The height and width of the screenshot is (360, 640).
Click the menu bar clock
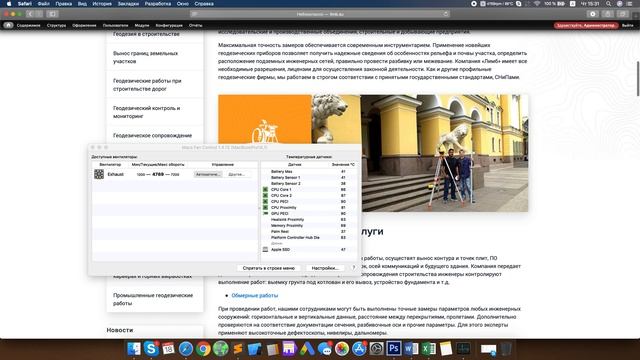click(590, 4)
